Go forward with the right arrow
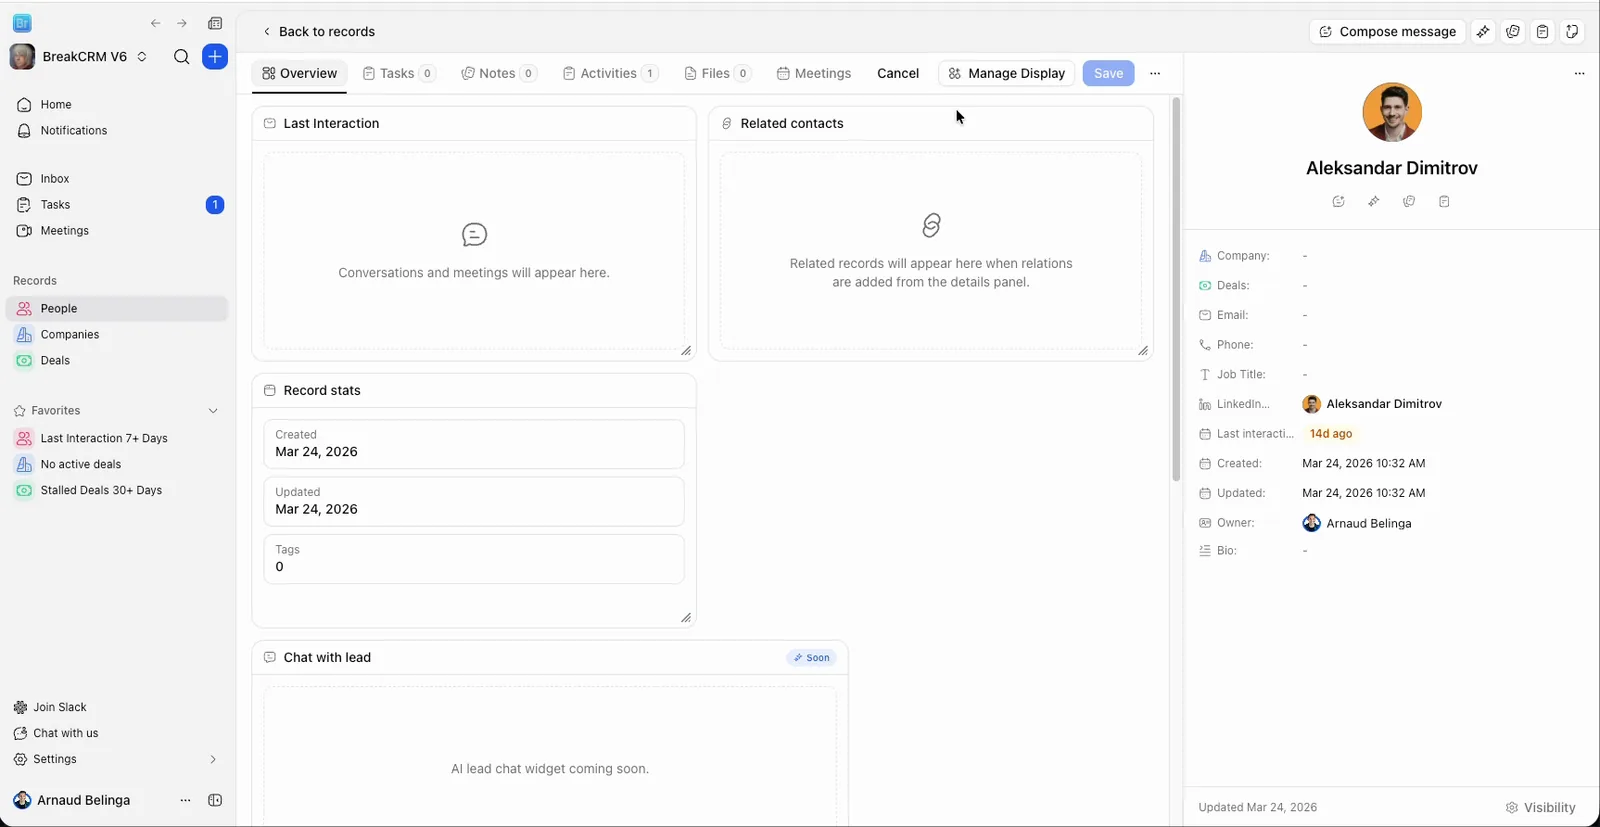This screenshot has height=827, width=1600. (x=182, y=23)
